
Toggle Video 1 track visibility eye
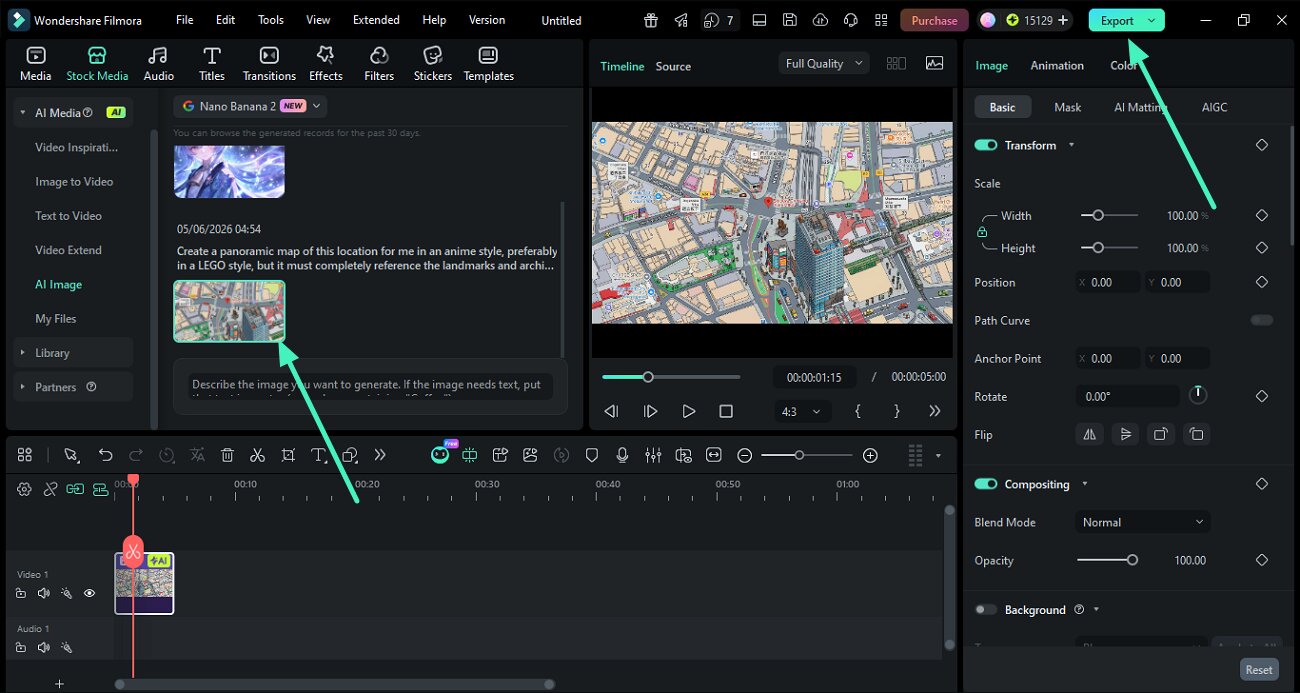(89, 593)
